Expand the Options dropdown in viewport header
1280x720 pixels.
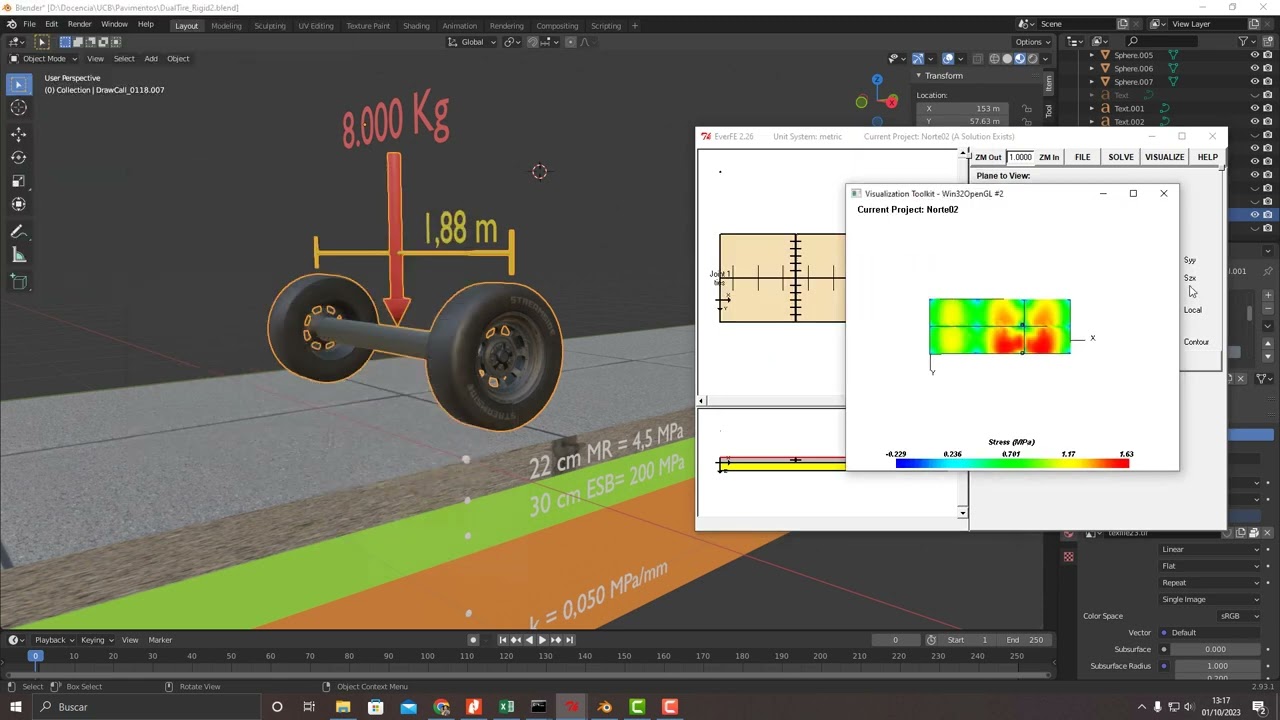[x=1032, y=42]
